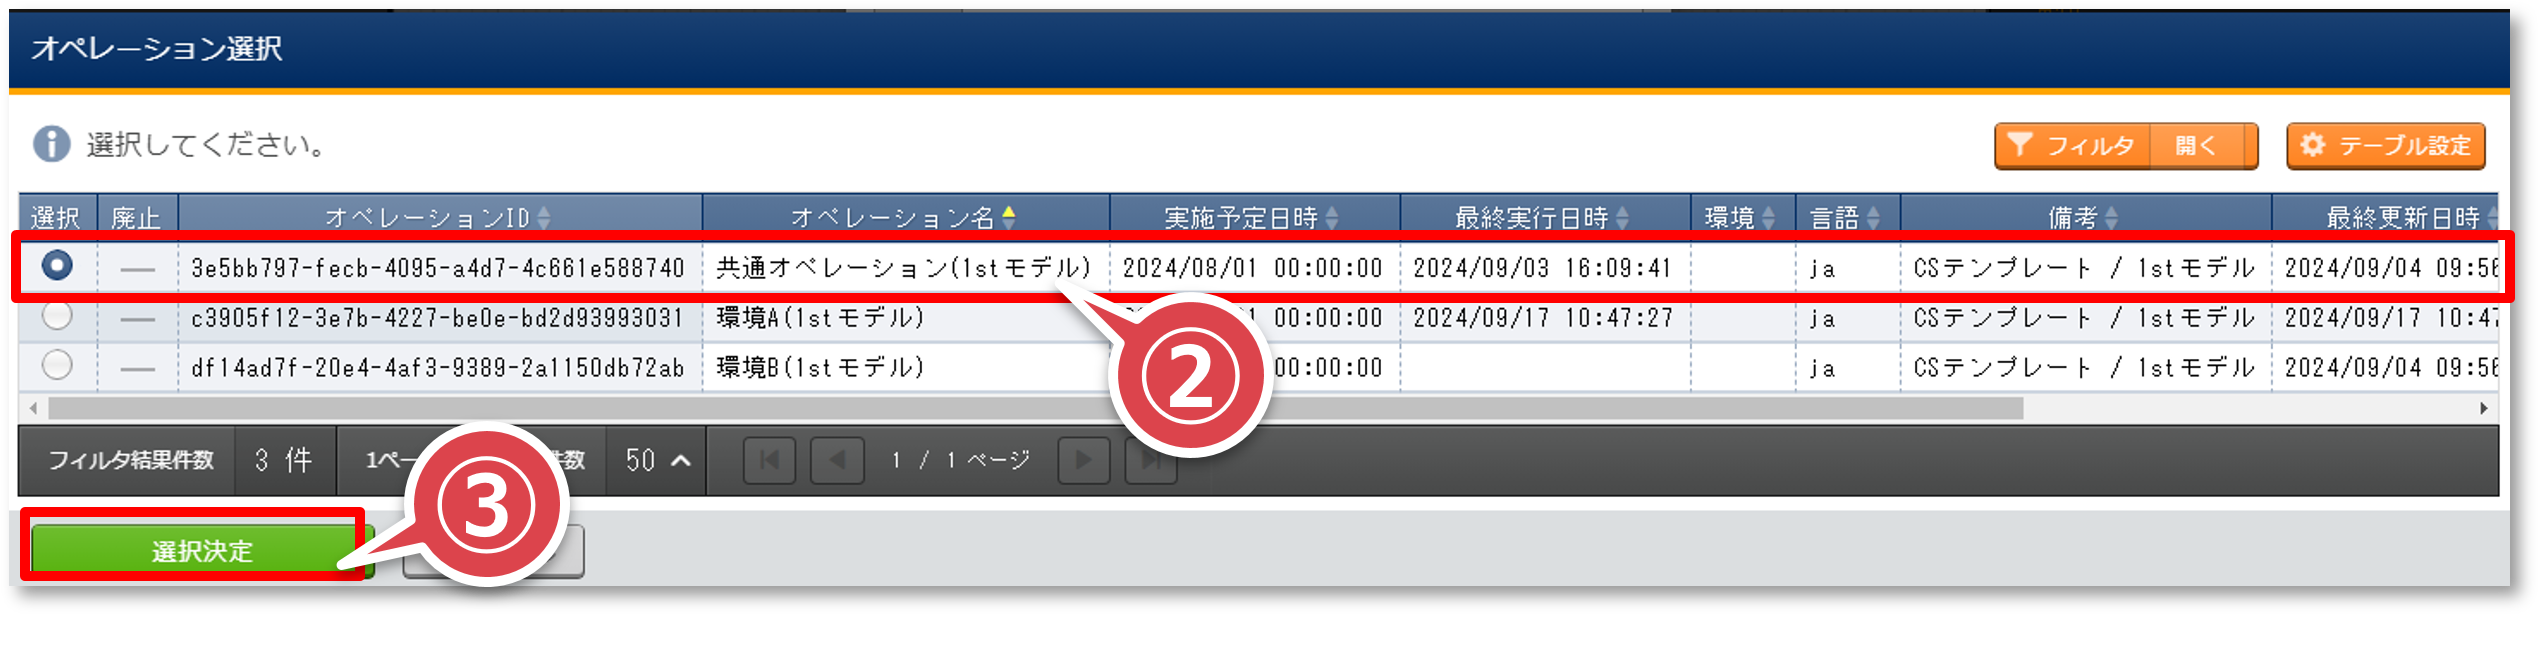The height and width of the screenshot is (672, 2539).
Task: Click the table settings gear icon
Action: (2312, 145)
